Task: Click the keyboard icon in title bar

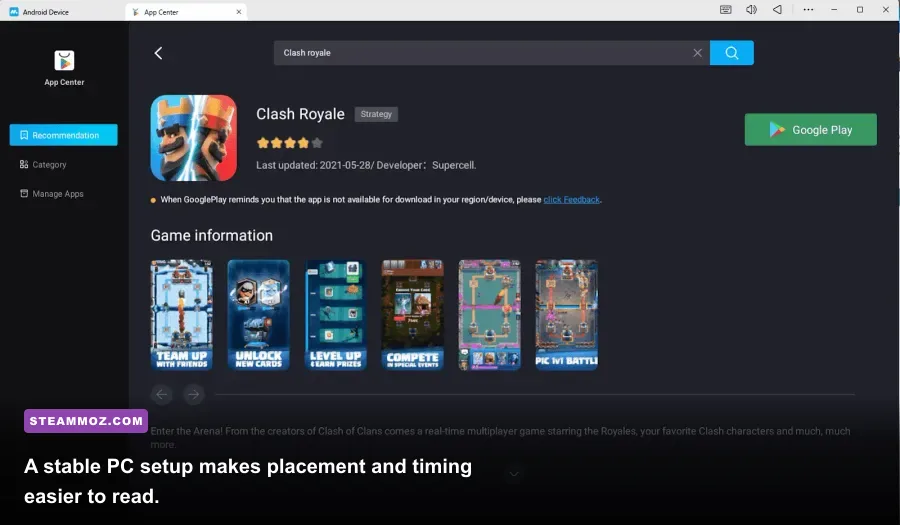Action: tap(726, 10)
